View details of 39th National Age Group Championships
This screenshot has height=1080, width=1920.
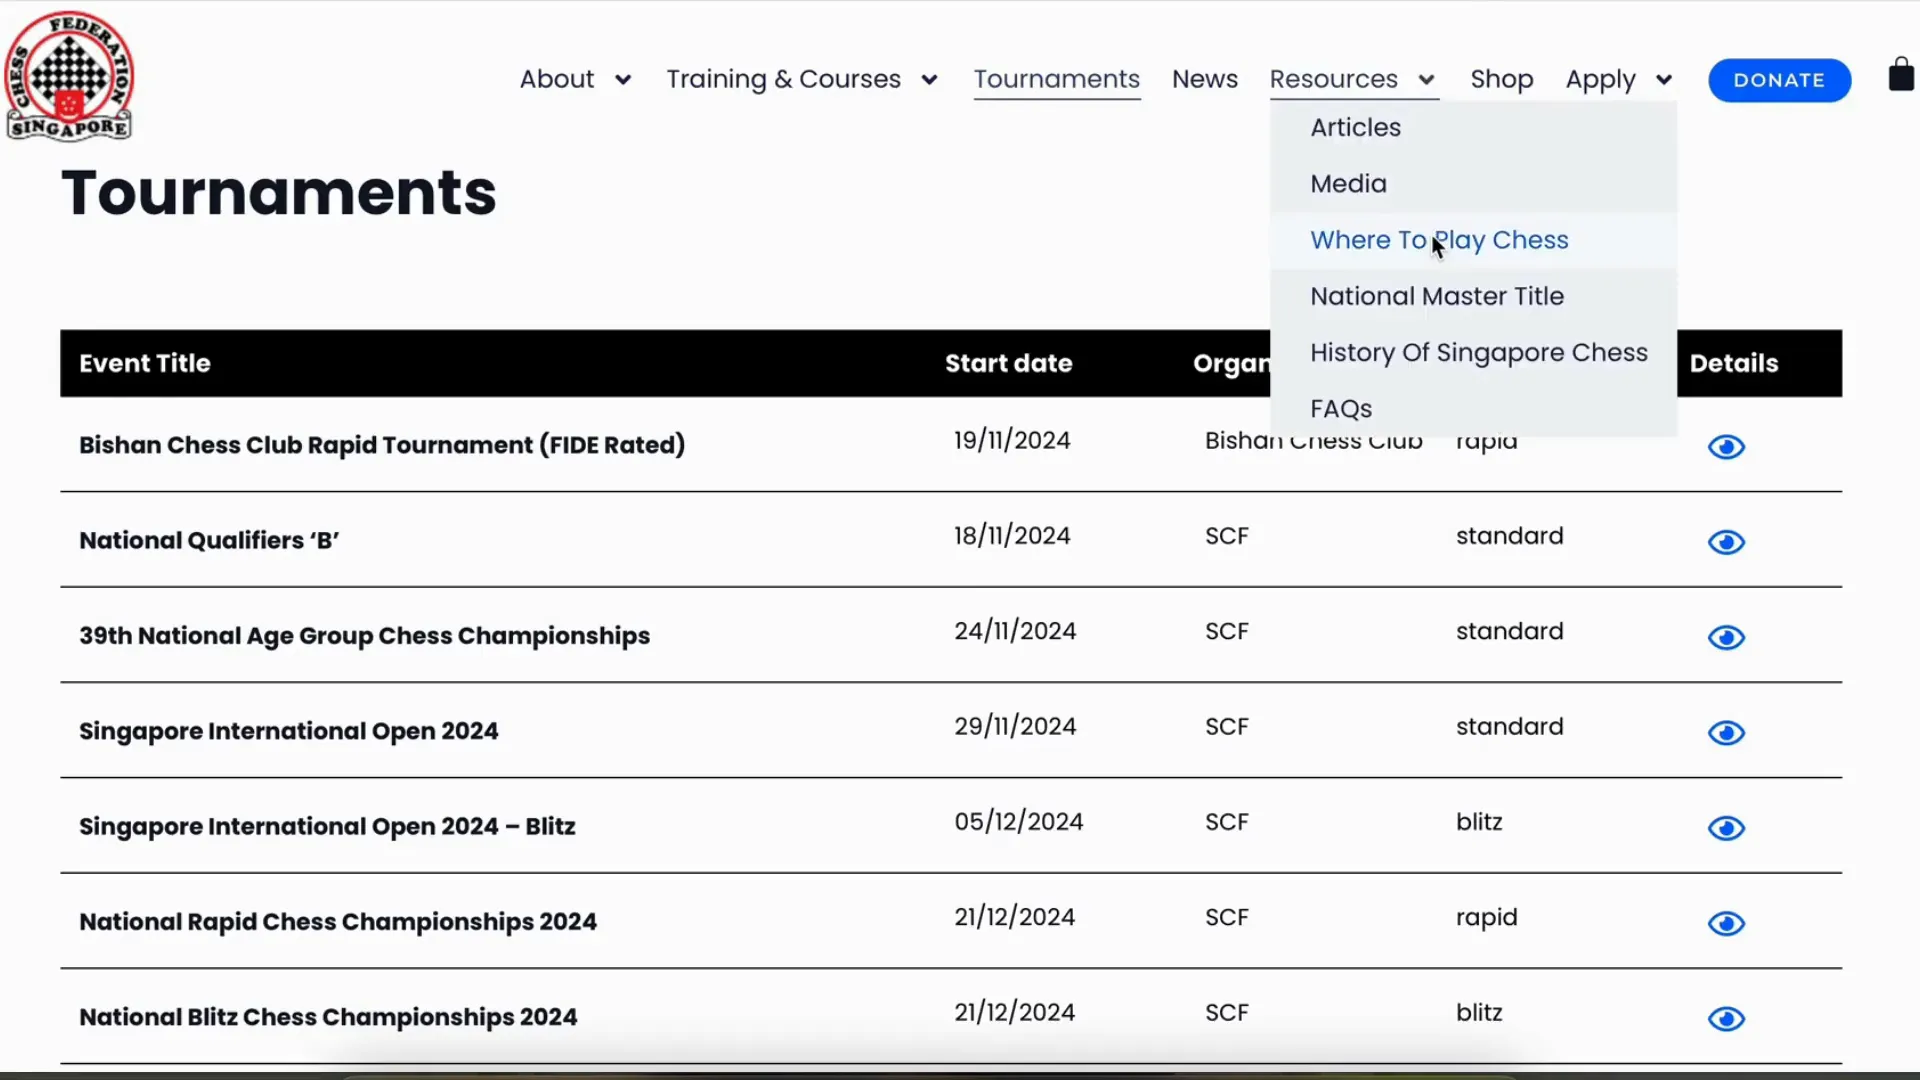pos(1725,637)
